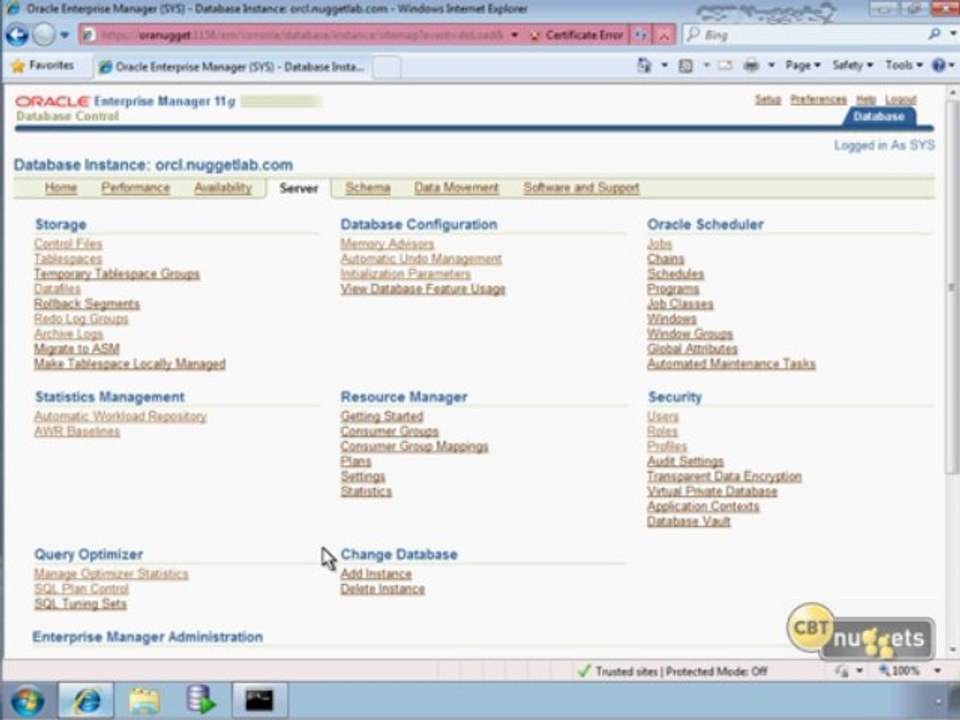Open the Migrate to ASM link
960x720 pixels.
pyautogui.click(x=77, y=349)
